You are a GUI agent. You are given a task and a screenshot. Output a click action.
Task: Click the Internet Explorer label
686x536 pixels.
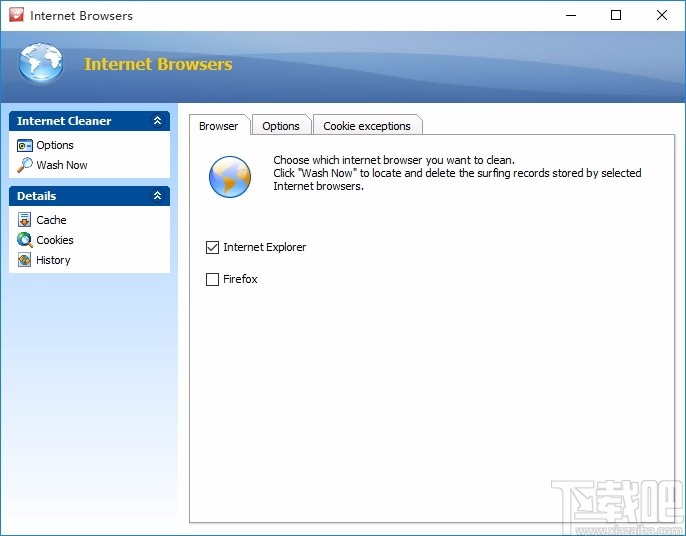(x=264, y=247)
